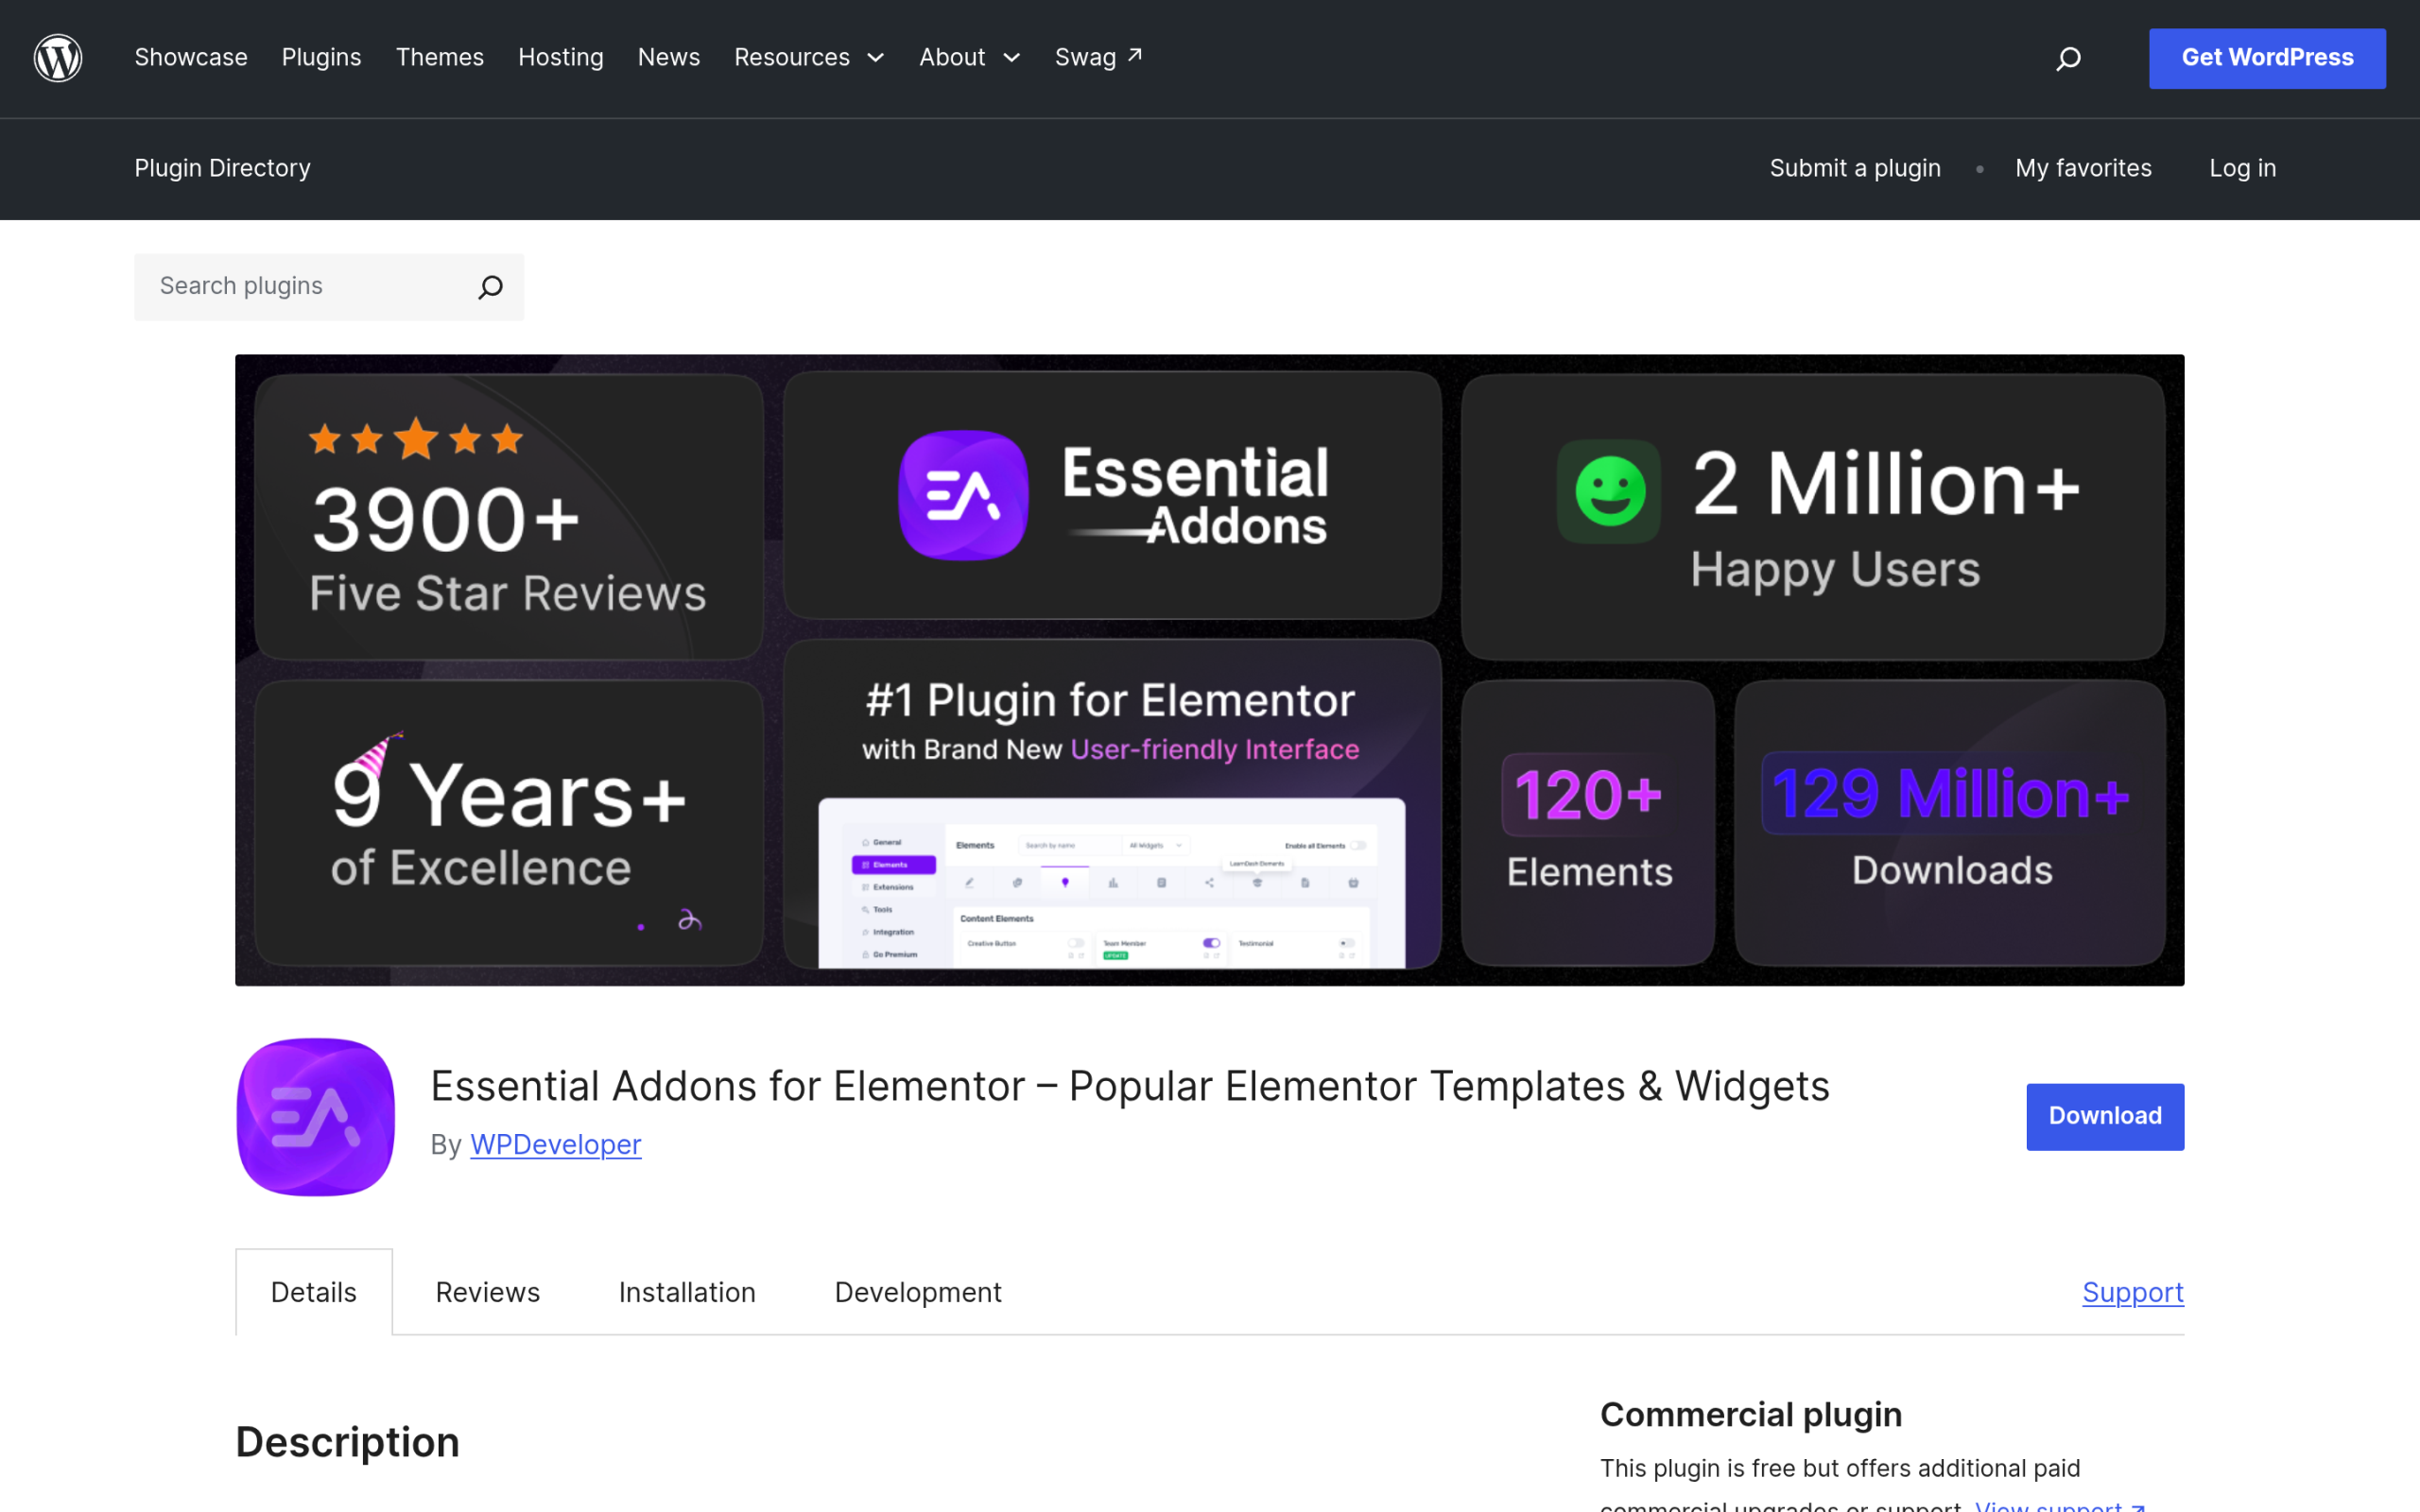This screenshot has width=2420, height=1512.
Task: Open Hosting in top navigation
Action: (561, 58)
